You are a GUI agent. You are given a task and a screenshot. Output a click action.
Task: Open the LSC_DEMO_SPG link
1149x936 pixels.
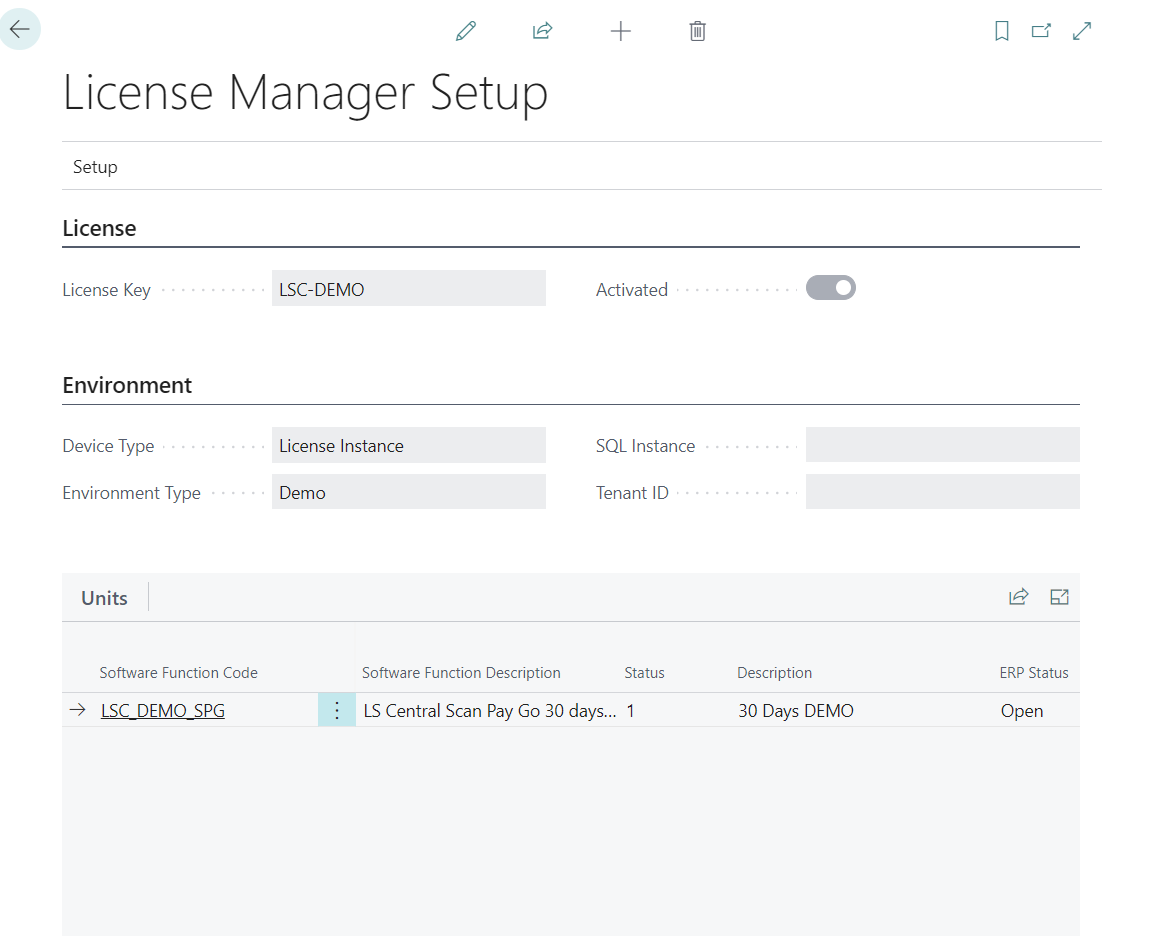point(163,711)
